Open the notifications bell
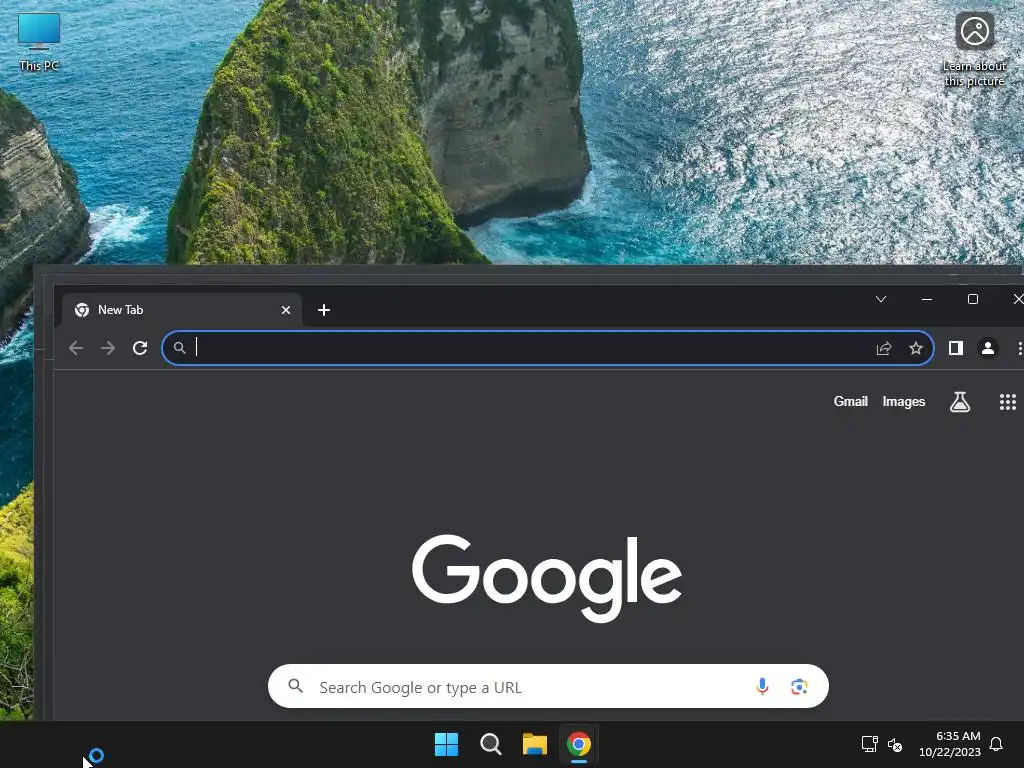Image resolution: width=1024 pixels, height=768 pixels. [996, 744]
